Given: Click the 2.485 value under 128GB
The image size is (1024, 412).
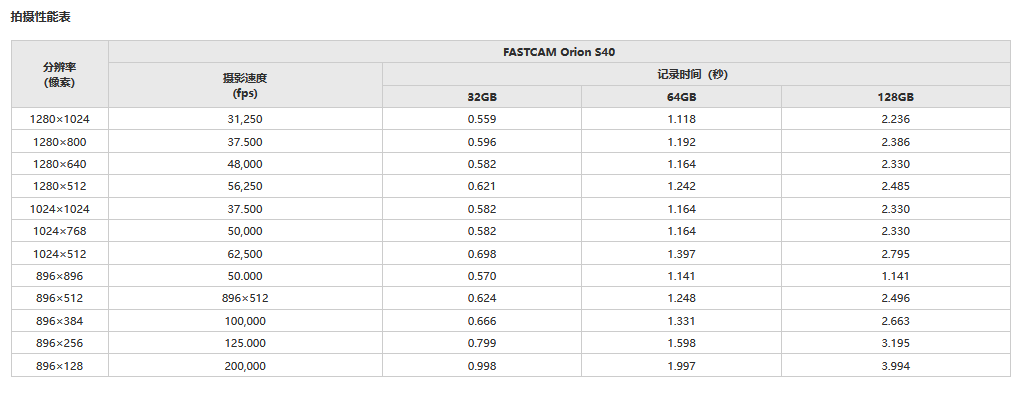Looking at the screenshot, I should coord(895,186).
